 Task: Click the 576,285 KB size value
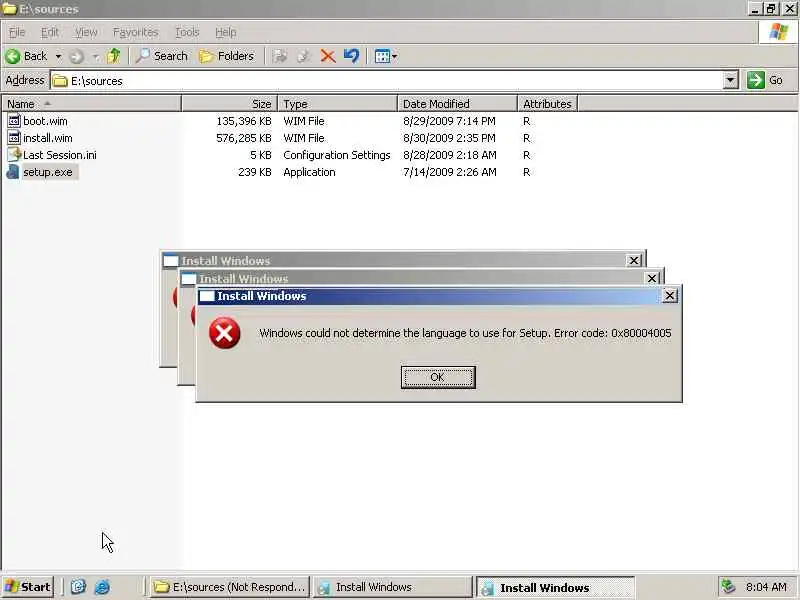(x=244, y=138)
